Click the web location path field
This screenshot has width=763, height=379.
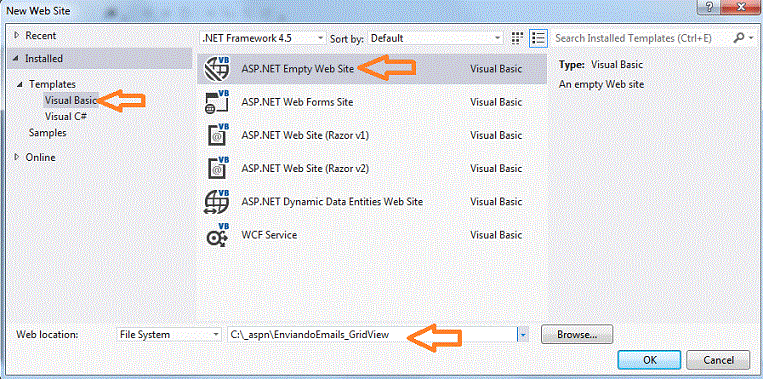coord(372,335)
